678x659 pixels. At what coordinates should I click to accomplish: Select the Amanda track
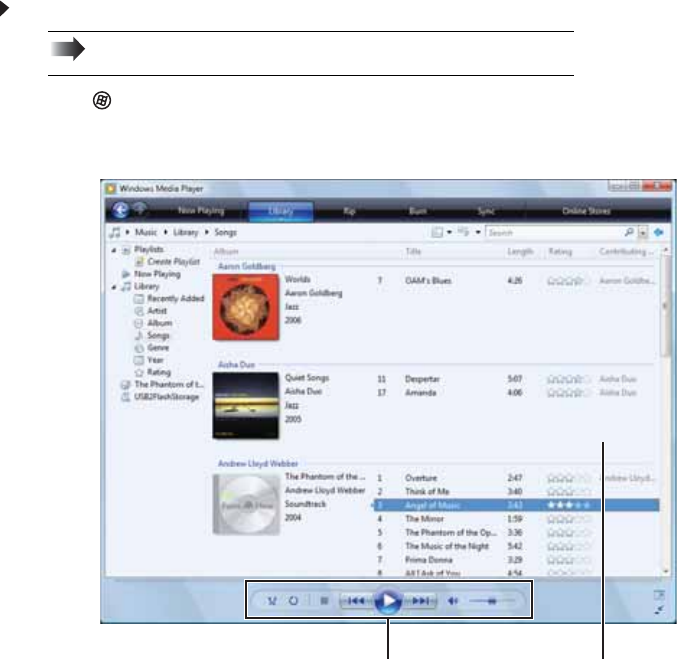421,393
